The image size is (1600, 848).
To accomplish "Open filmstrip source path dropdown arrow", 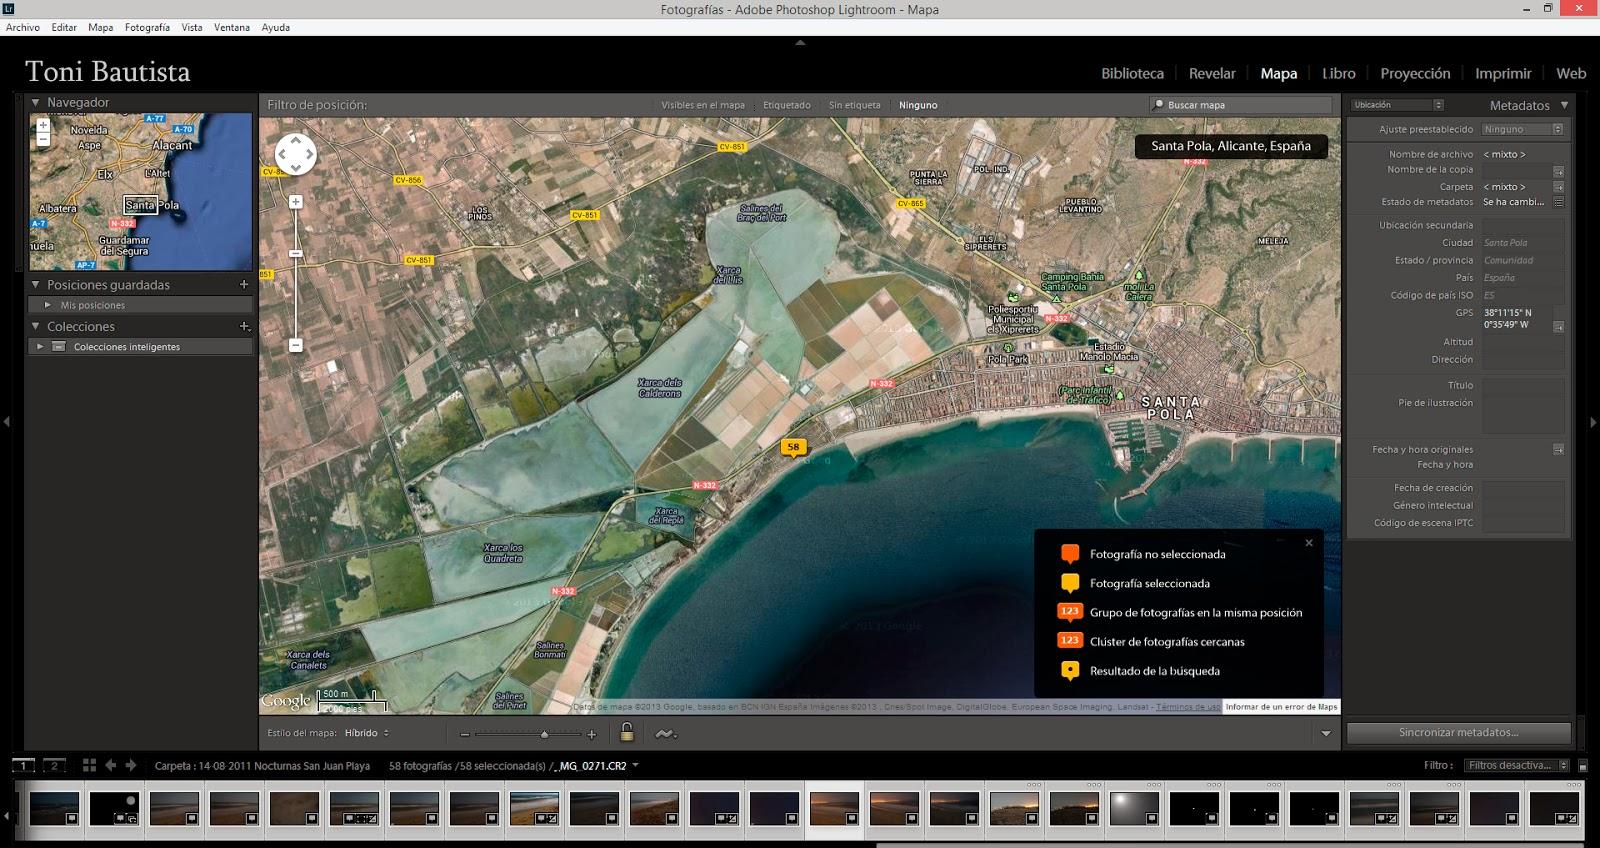I will (x=636, y=766).
